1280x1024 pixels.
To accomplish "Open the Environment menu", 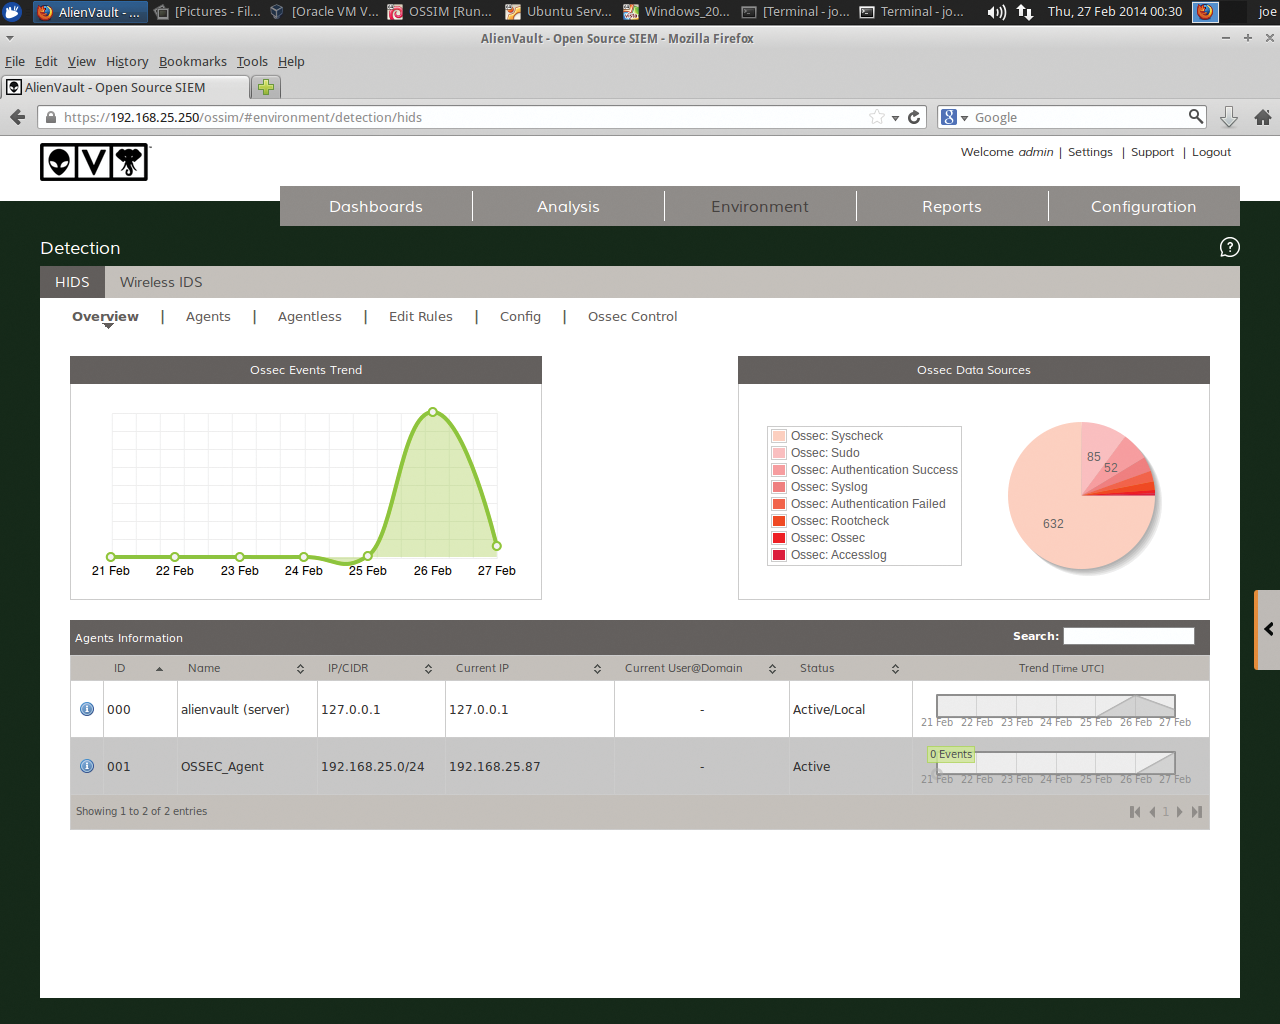I will (760, 206).
